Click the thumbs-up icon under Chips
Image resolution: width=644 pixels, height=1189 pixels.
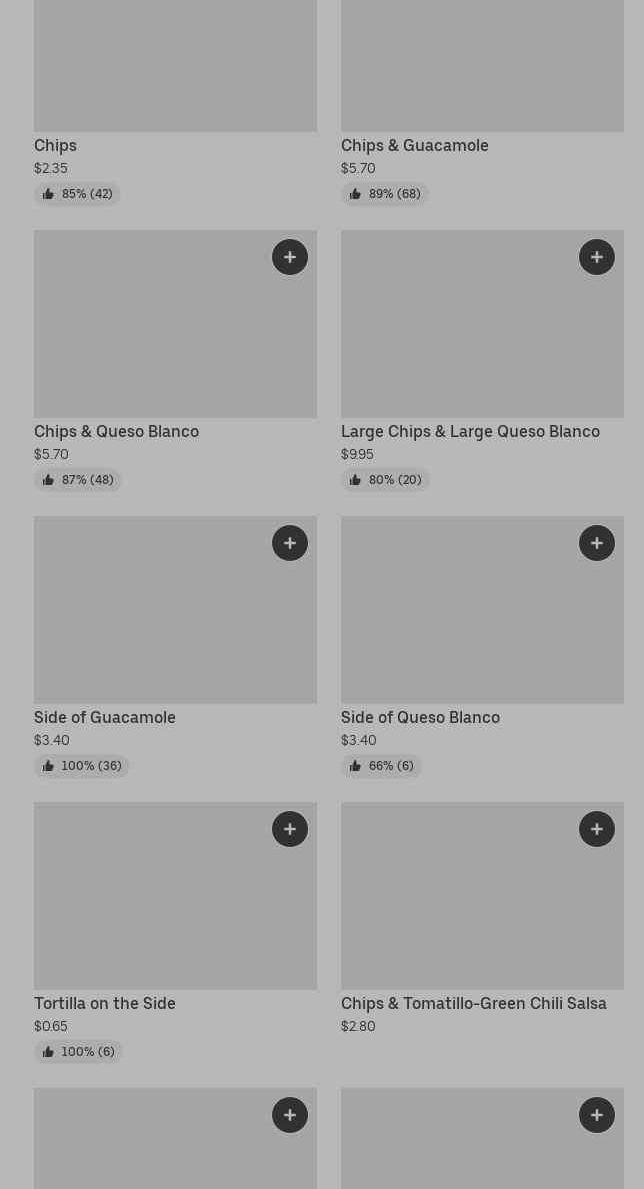click(48, 194)
